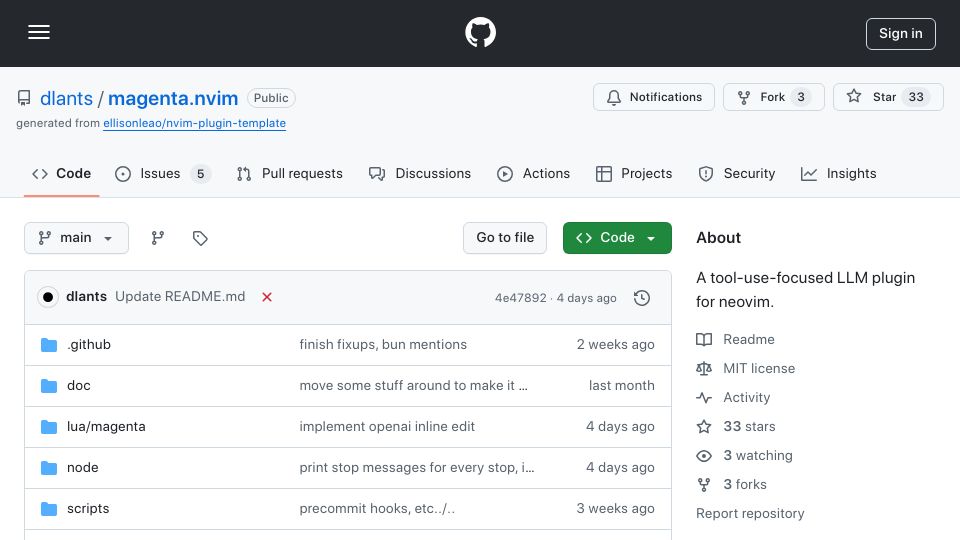Screen dimensions: 960x540
Task: Click '2 weeks ago' in .github row
Action: point(615,345)
